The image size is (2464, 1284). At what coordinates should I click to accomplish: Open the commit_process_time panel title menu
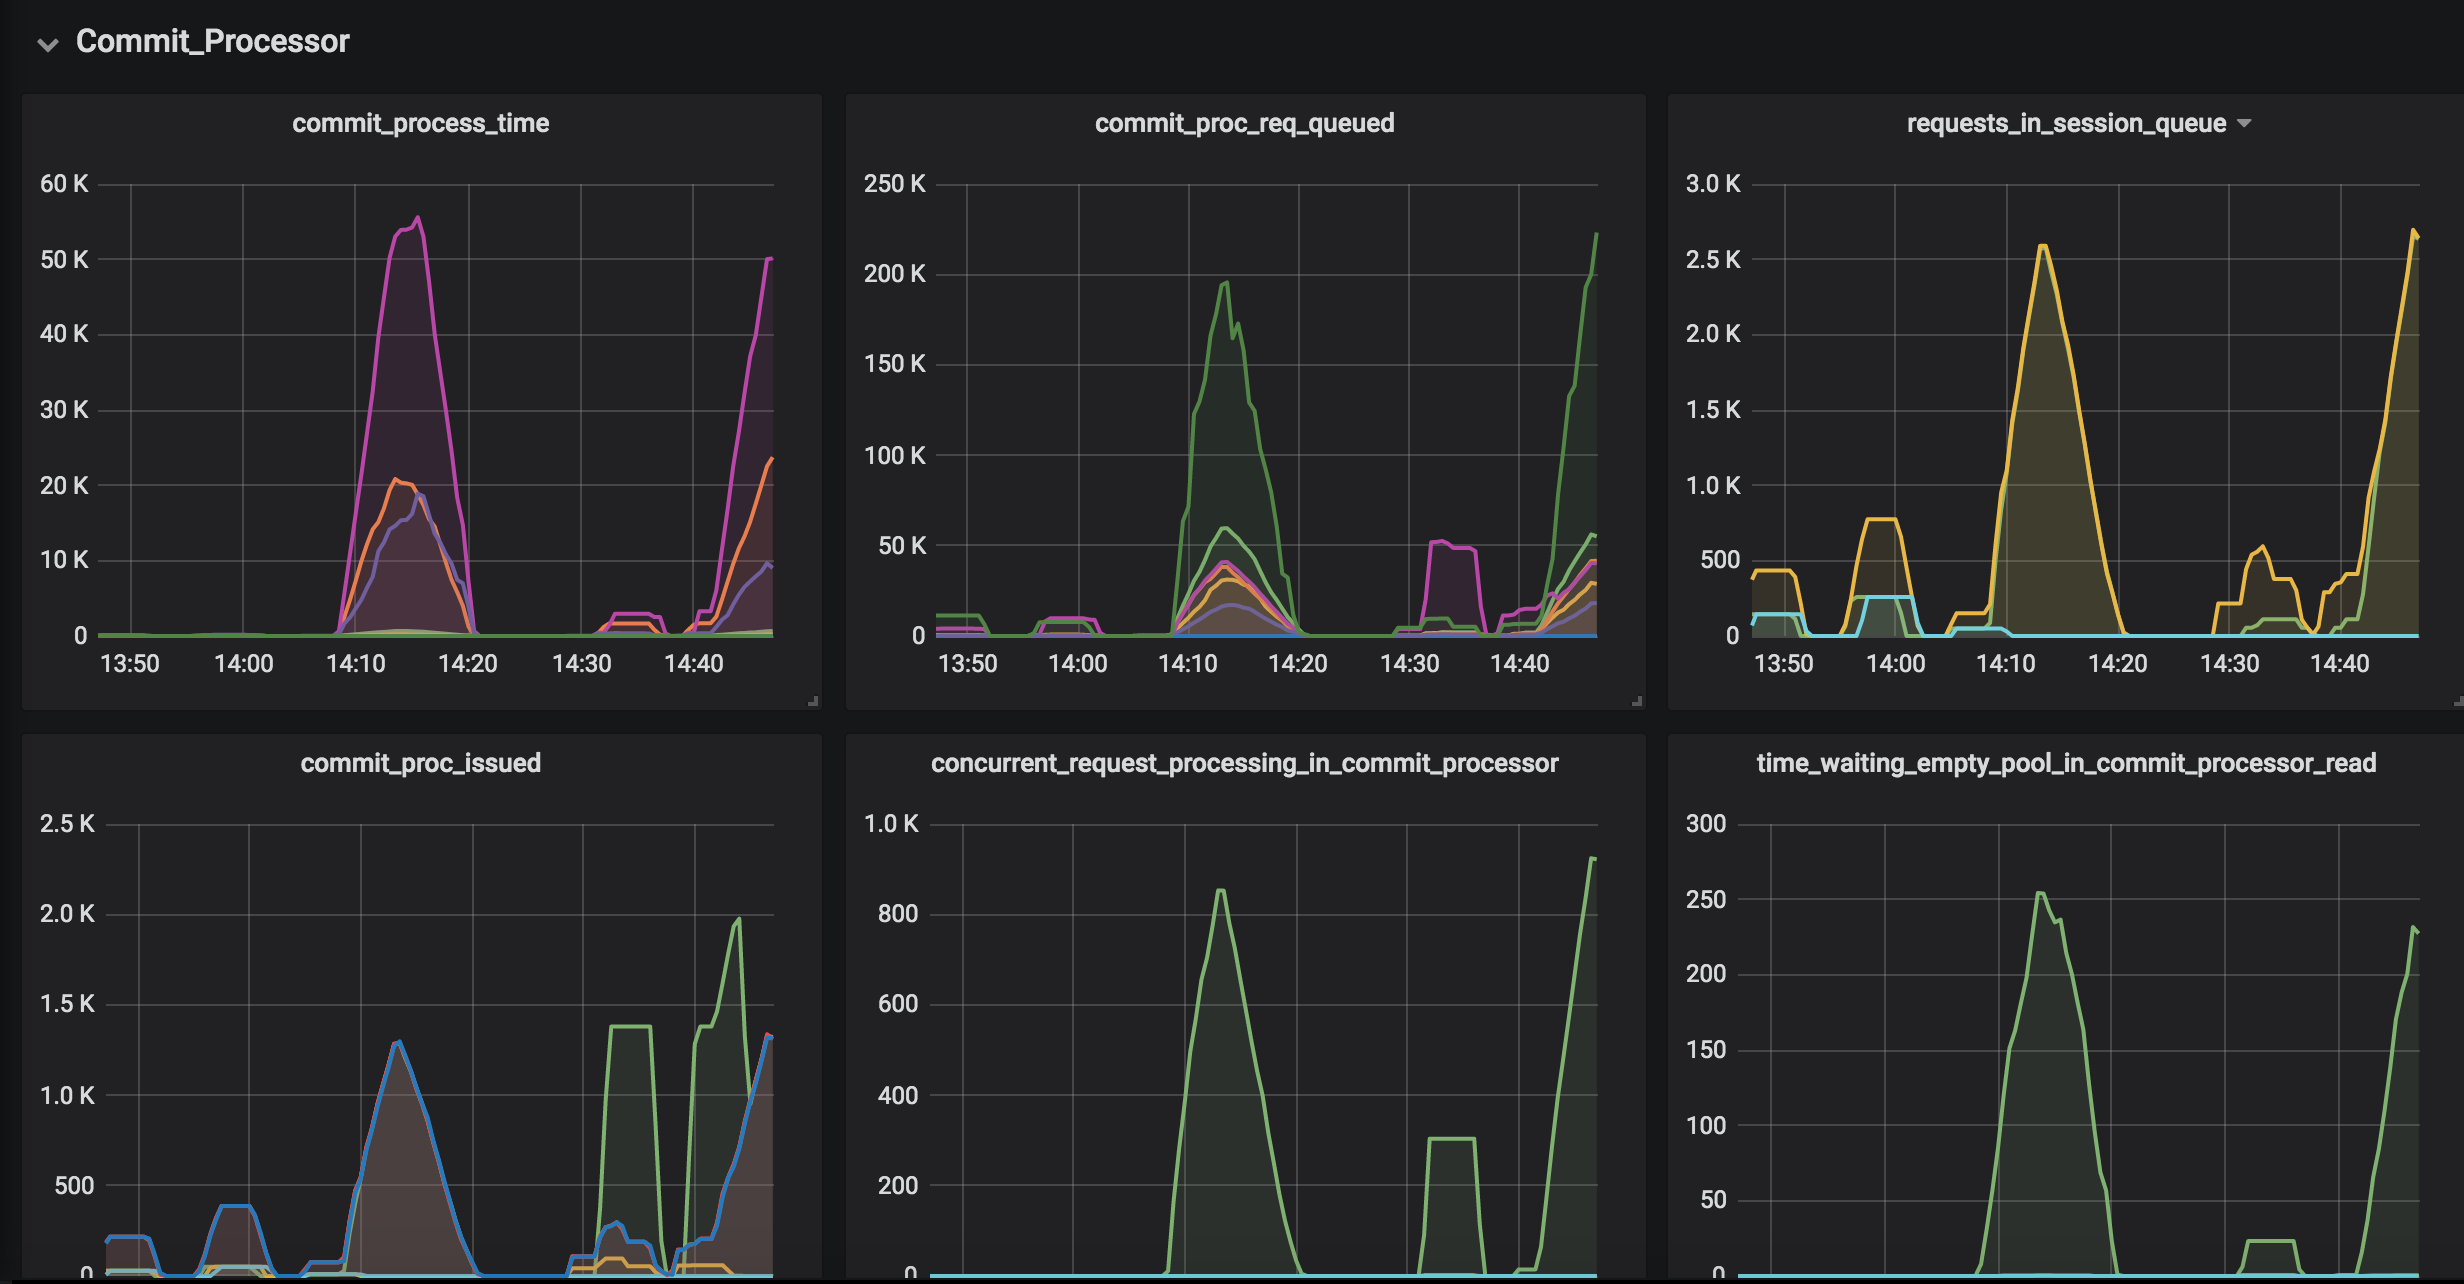tap(420, 123)
